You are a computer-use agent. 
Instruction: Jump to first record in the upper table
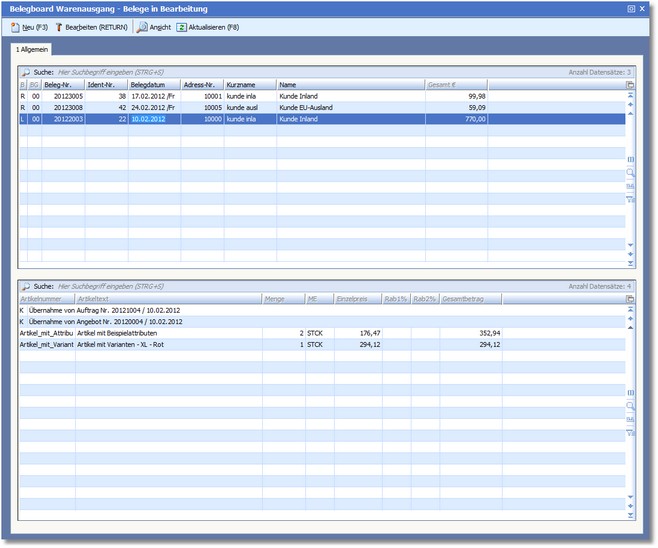(x=630, y=97)
